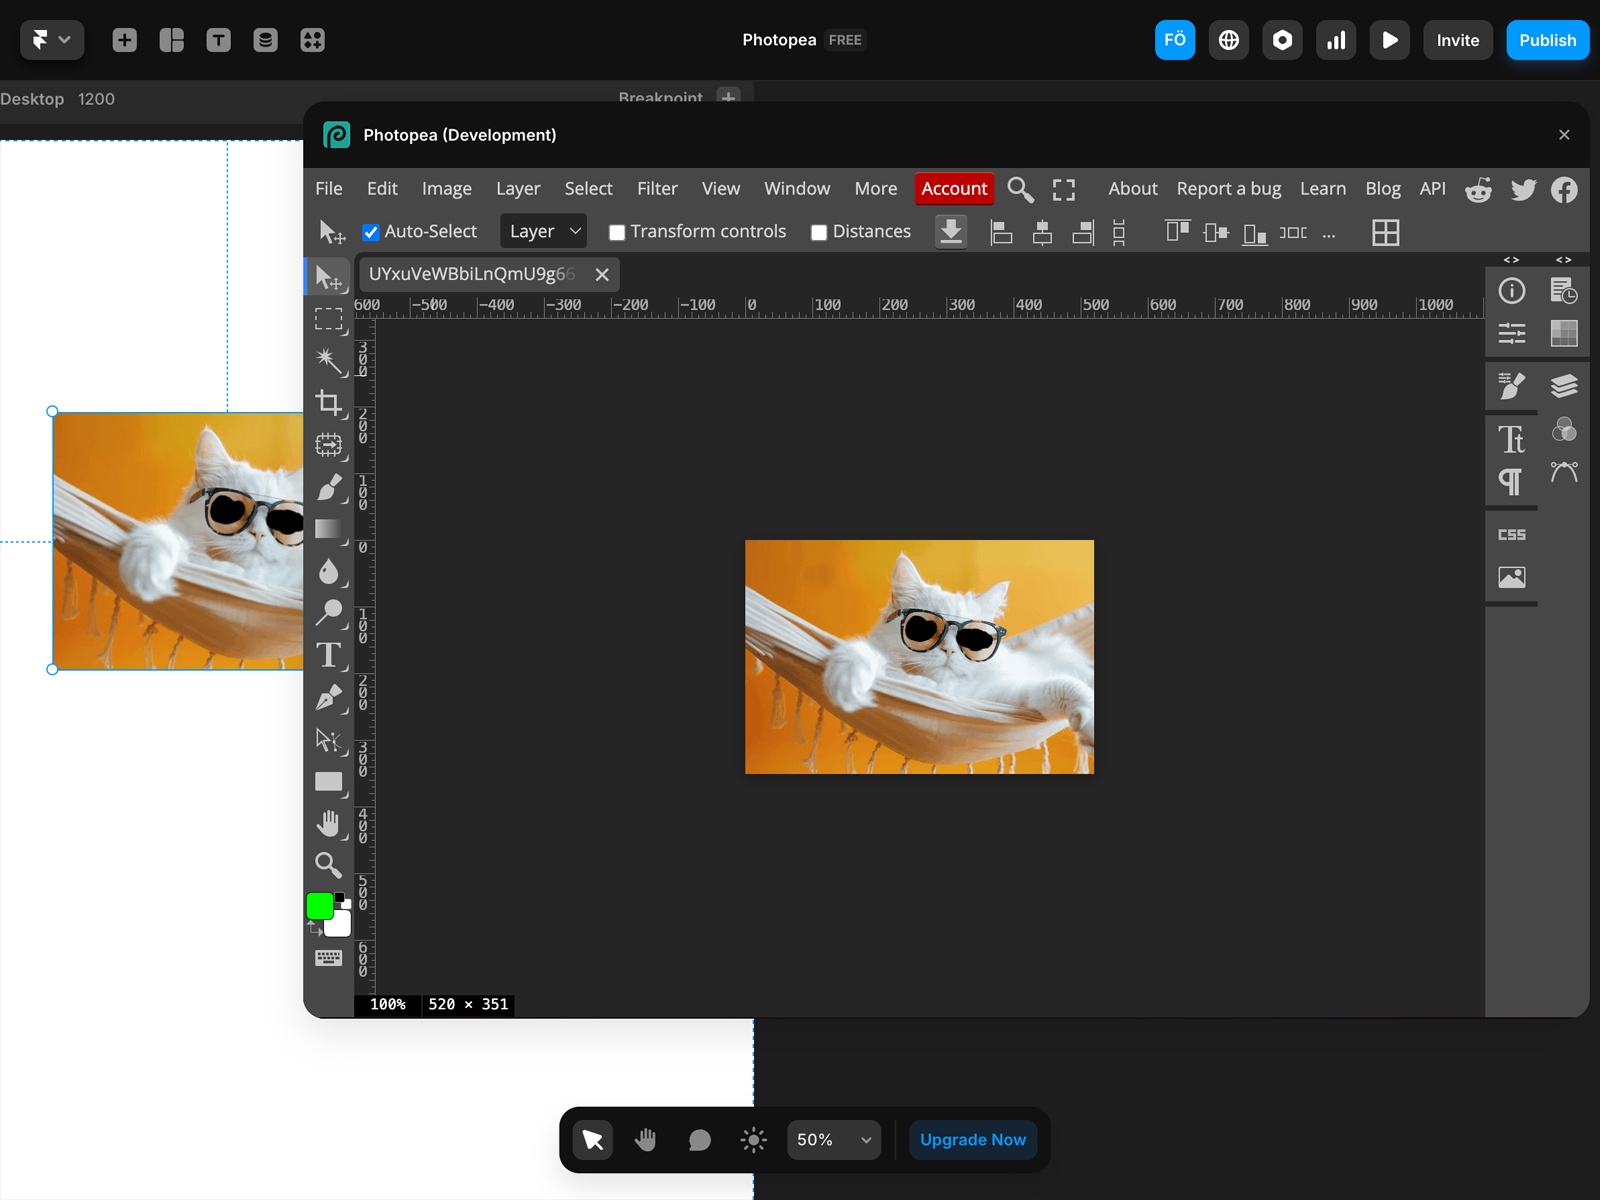The height and width of the screenshot is (1200, 1600).
Task: Click the Framer preview play button
Action: (1390, 40)
